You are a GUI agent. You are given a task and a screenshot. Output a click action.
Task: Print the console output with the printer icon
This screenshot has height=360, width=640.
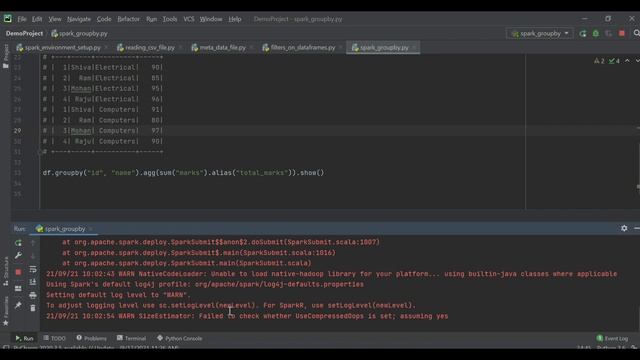[x=33, y=295]
